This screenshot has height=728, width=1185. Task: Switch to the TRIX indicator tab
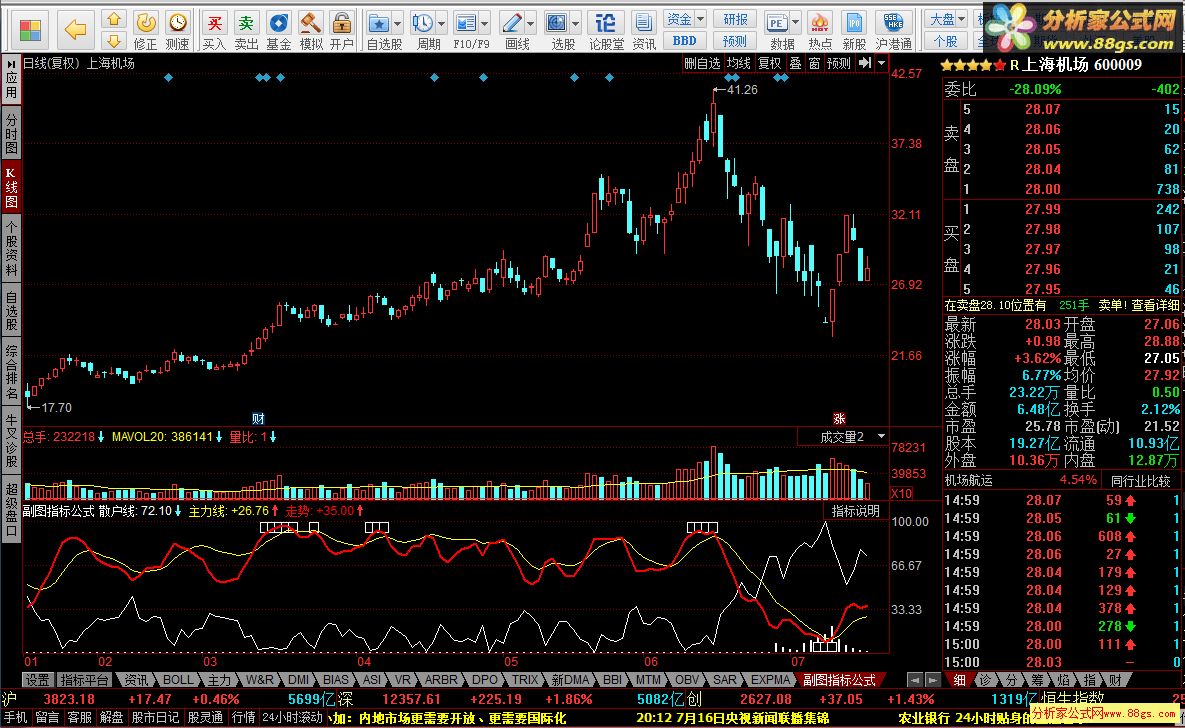click(524, 680)
